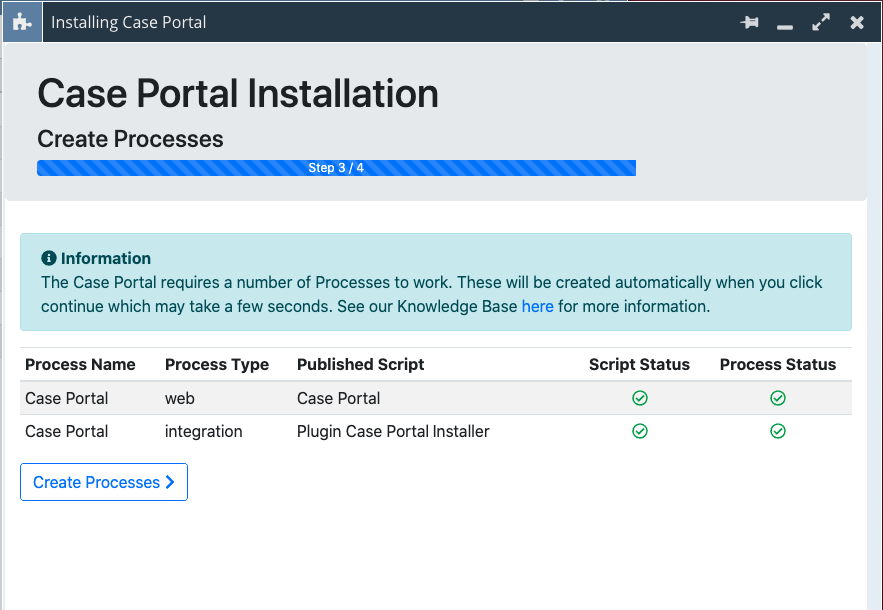The width and height of the screenshot is (883, 610).
Task: Click the Process Name column header
Action: (x=80, y=364)
